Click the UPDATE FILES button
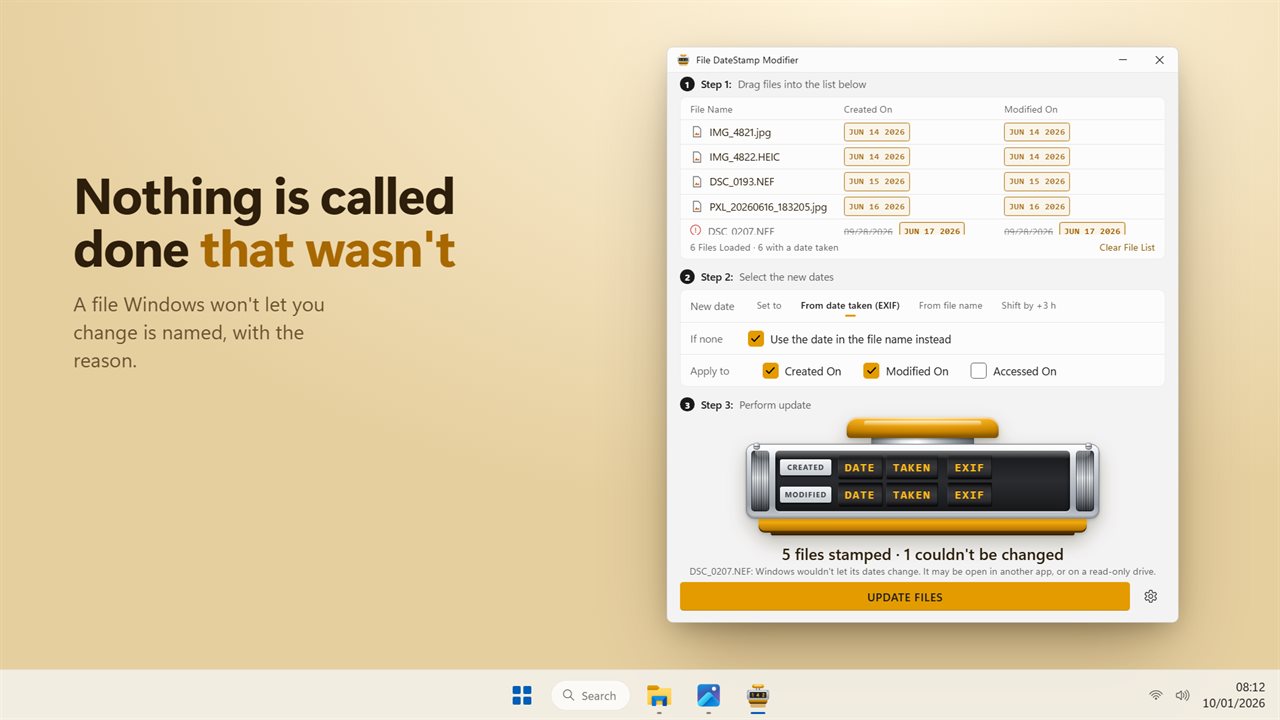Screen dimensions: 1280x720 click(x=905, y=597)
